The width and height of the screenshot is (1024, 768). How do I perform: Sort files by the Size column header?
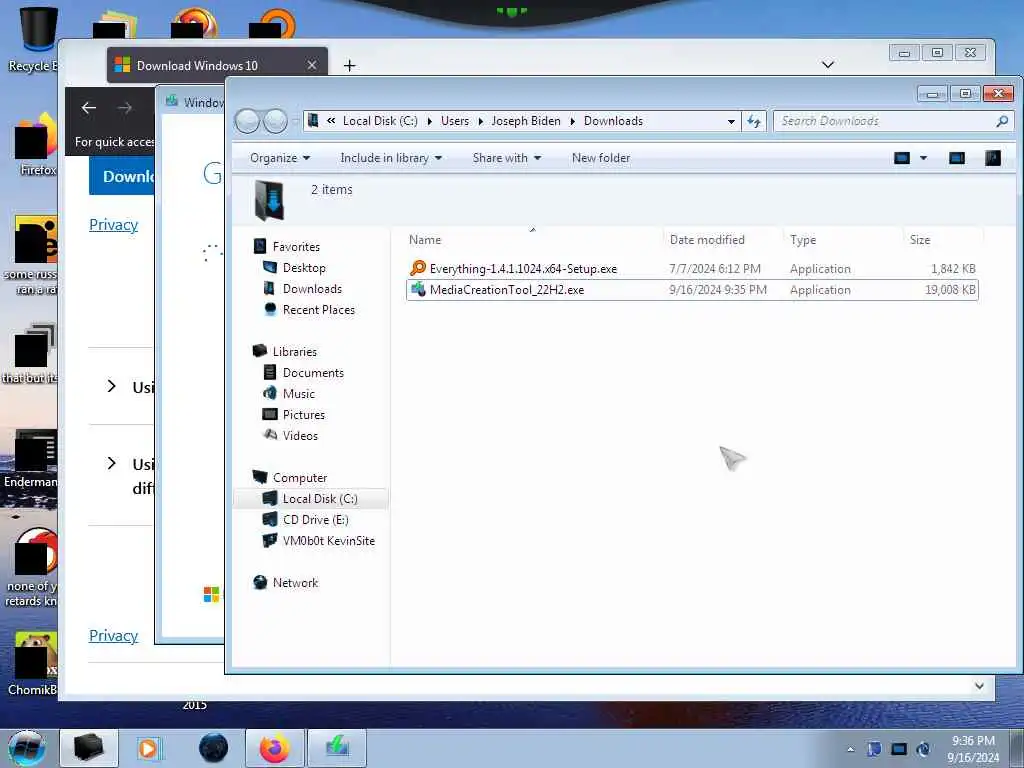(x=920, y=240)
